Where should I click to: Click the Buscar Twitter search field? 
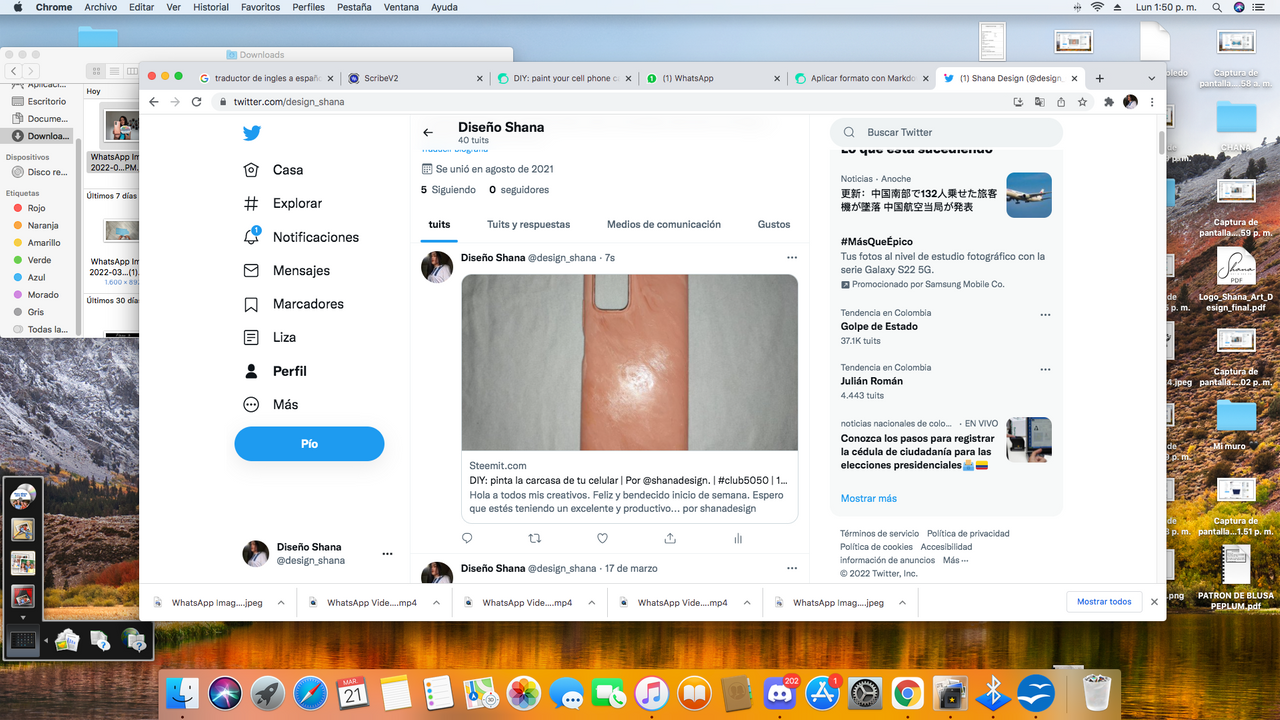pyautogui.click(x=946, y=132)
